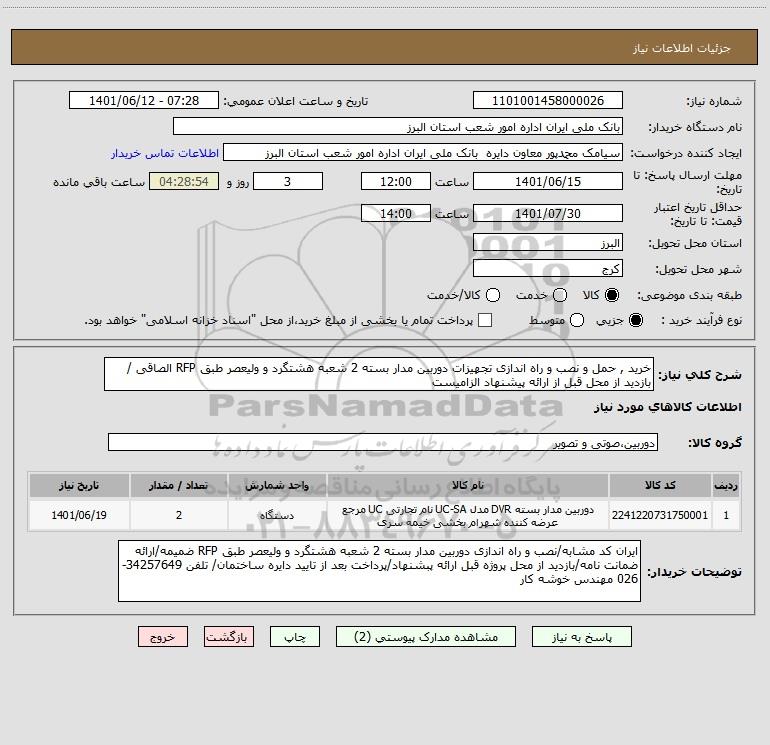This screenshot has height=745, width=770.
Task: Click the response deadline date 1401/06/15
Action: pos(548,181)
